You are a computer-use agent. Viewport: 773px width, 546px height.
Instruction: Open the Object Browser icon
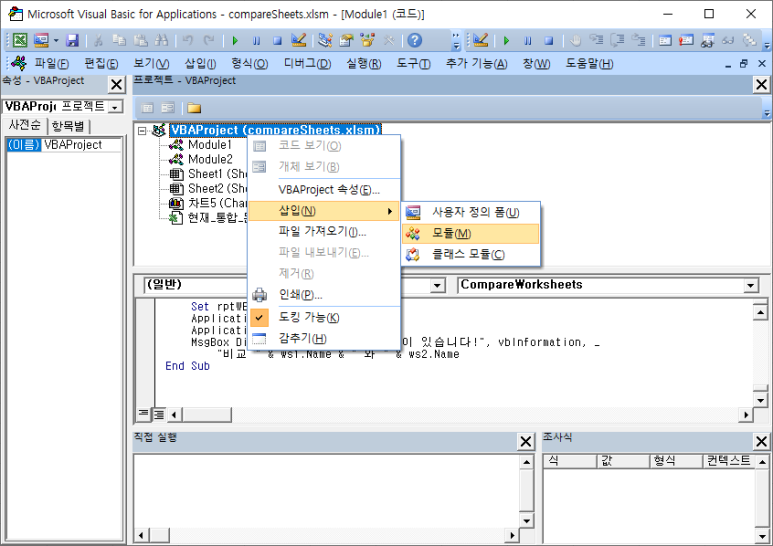coord(367,40)
